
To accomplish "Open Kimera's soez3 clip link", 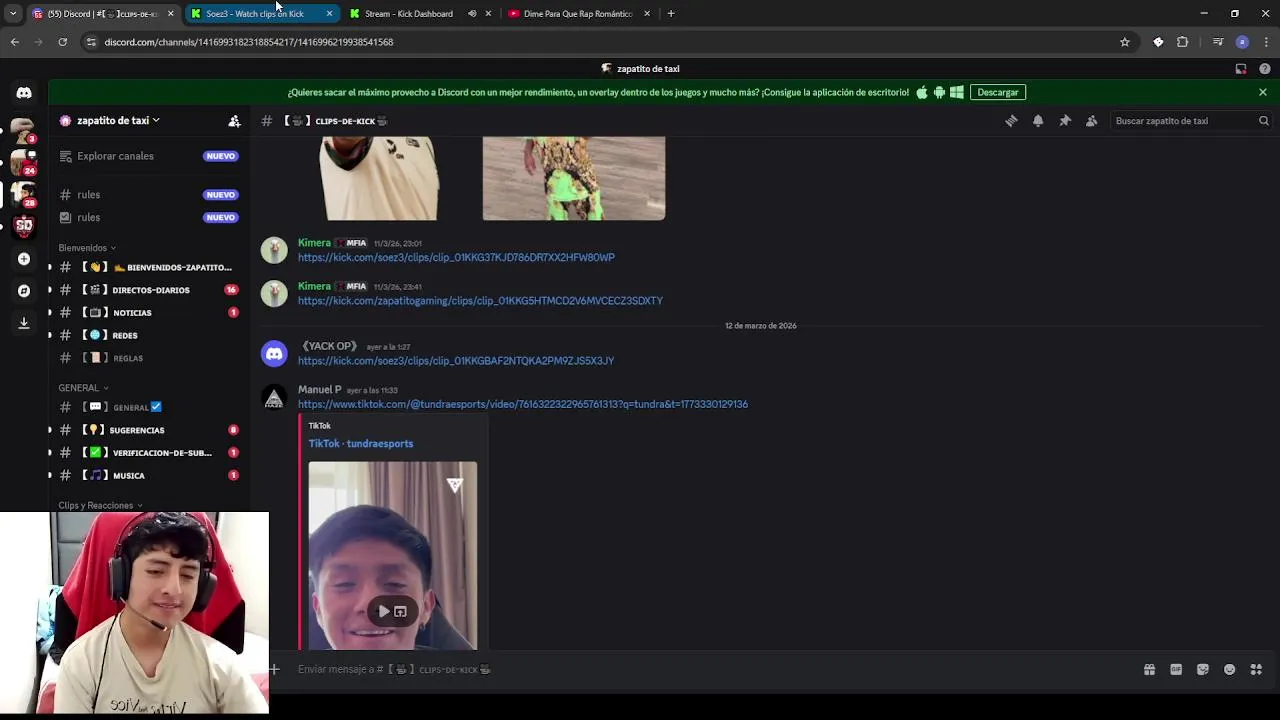I will 456,257.
